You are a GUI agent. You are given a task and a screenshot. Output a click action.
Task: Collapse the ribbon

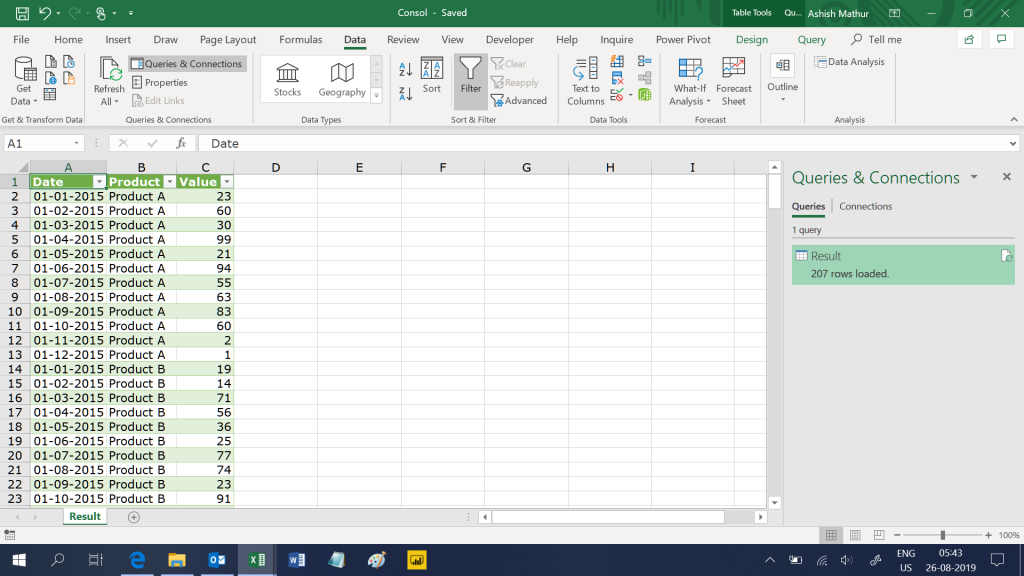pyautogui.click(x=1014, y=120)
